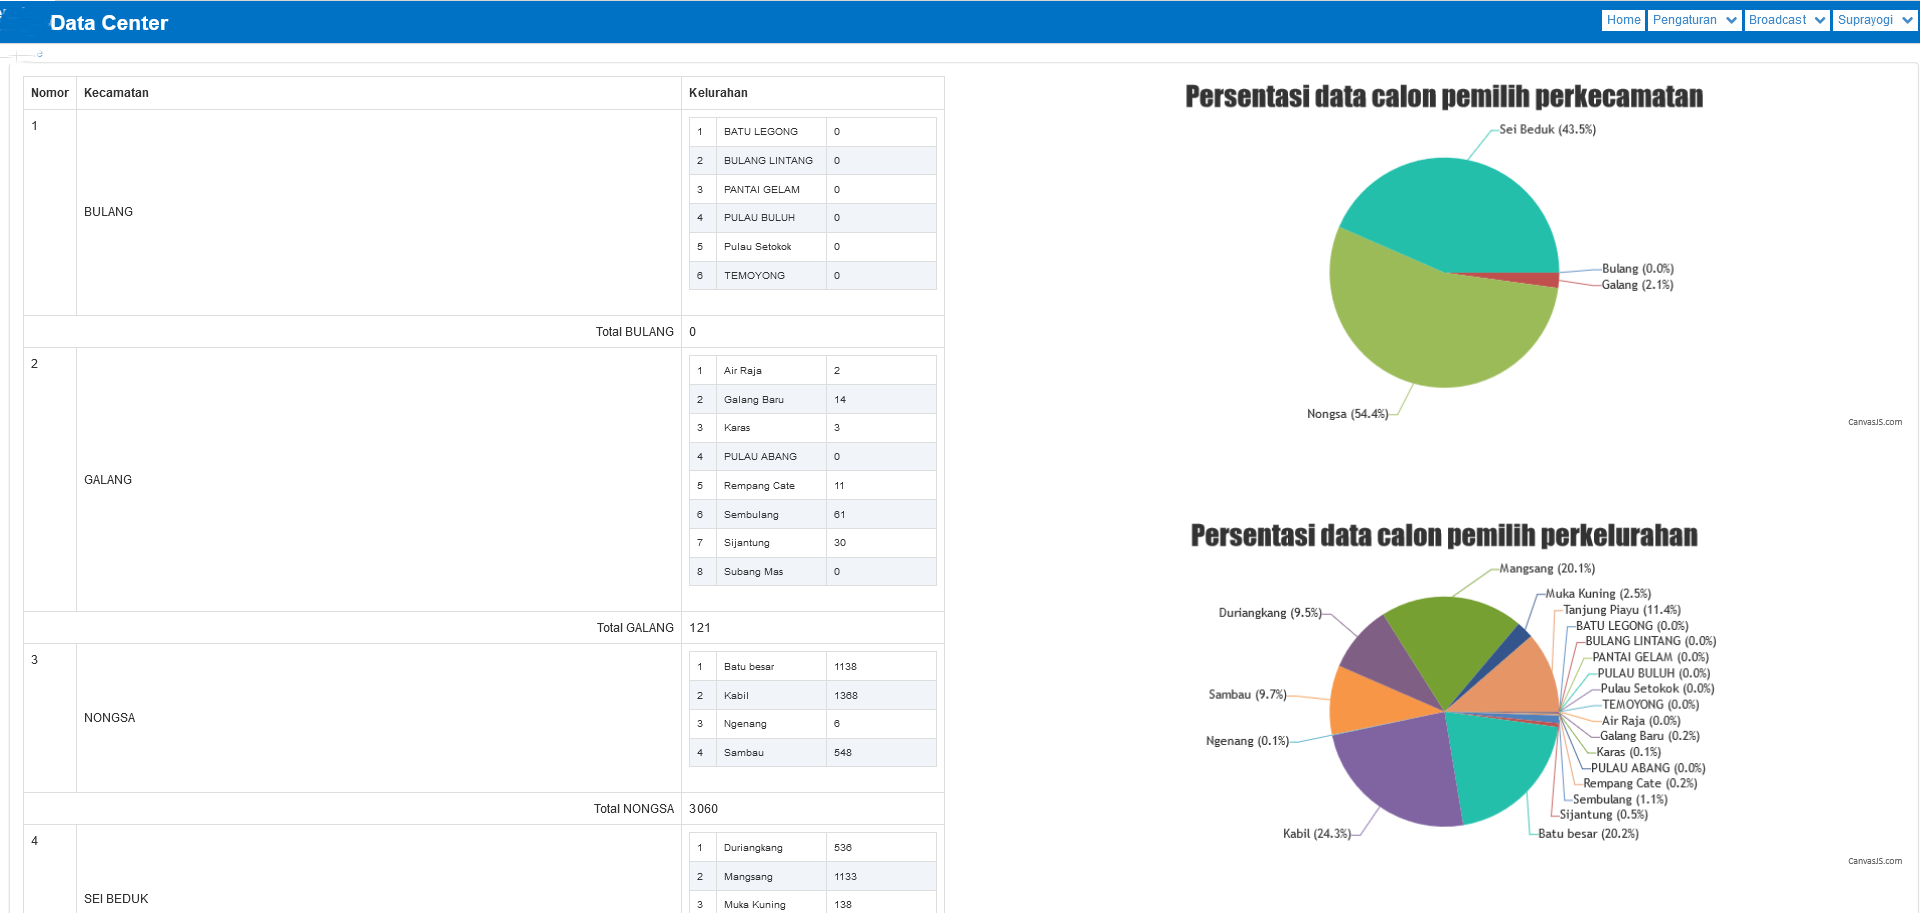
Task: Click the Home button in header
Action: (1623, 20)
